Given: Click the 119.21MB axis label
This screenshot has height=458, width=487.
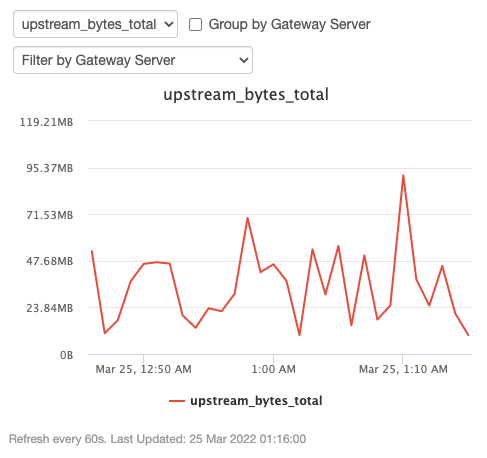Looking at the screenshot, I should pos(46,122).
